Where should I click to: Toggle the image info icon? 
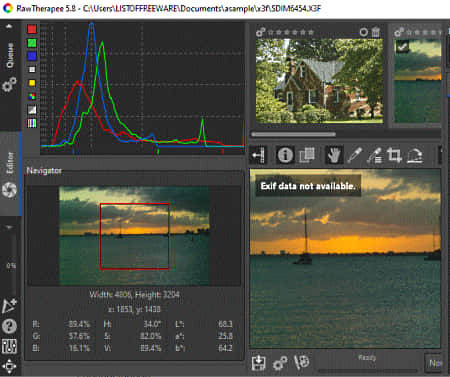[x=285, y=155]
